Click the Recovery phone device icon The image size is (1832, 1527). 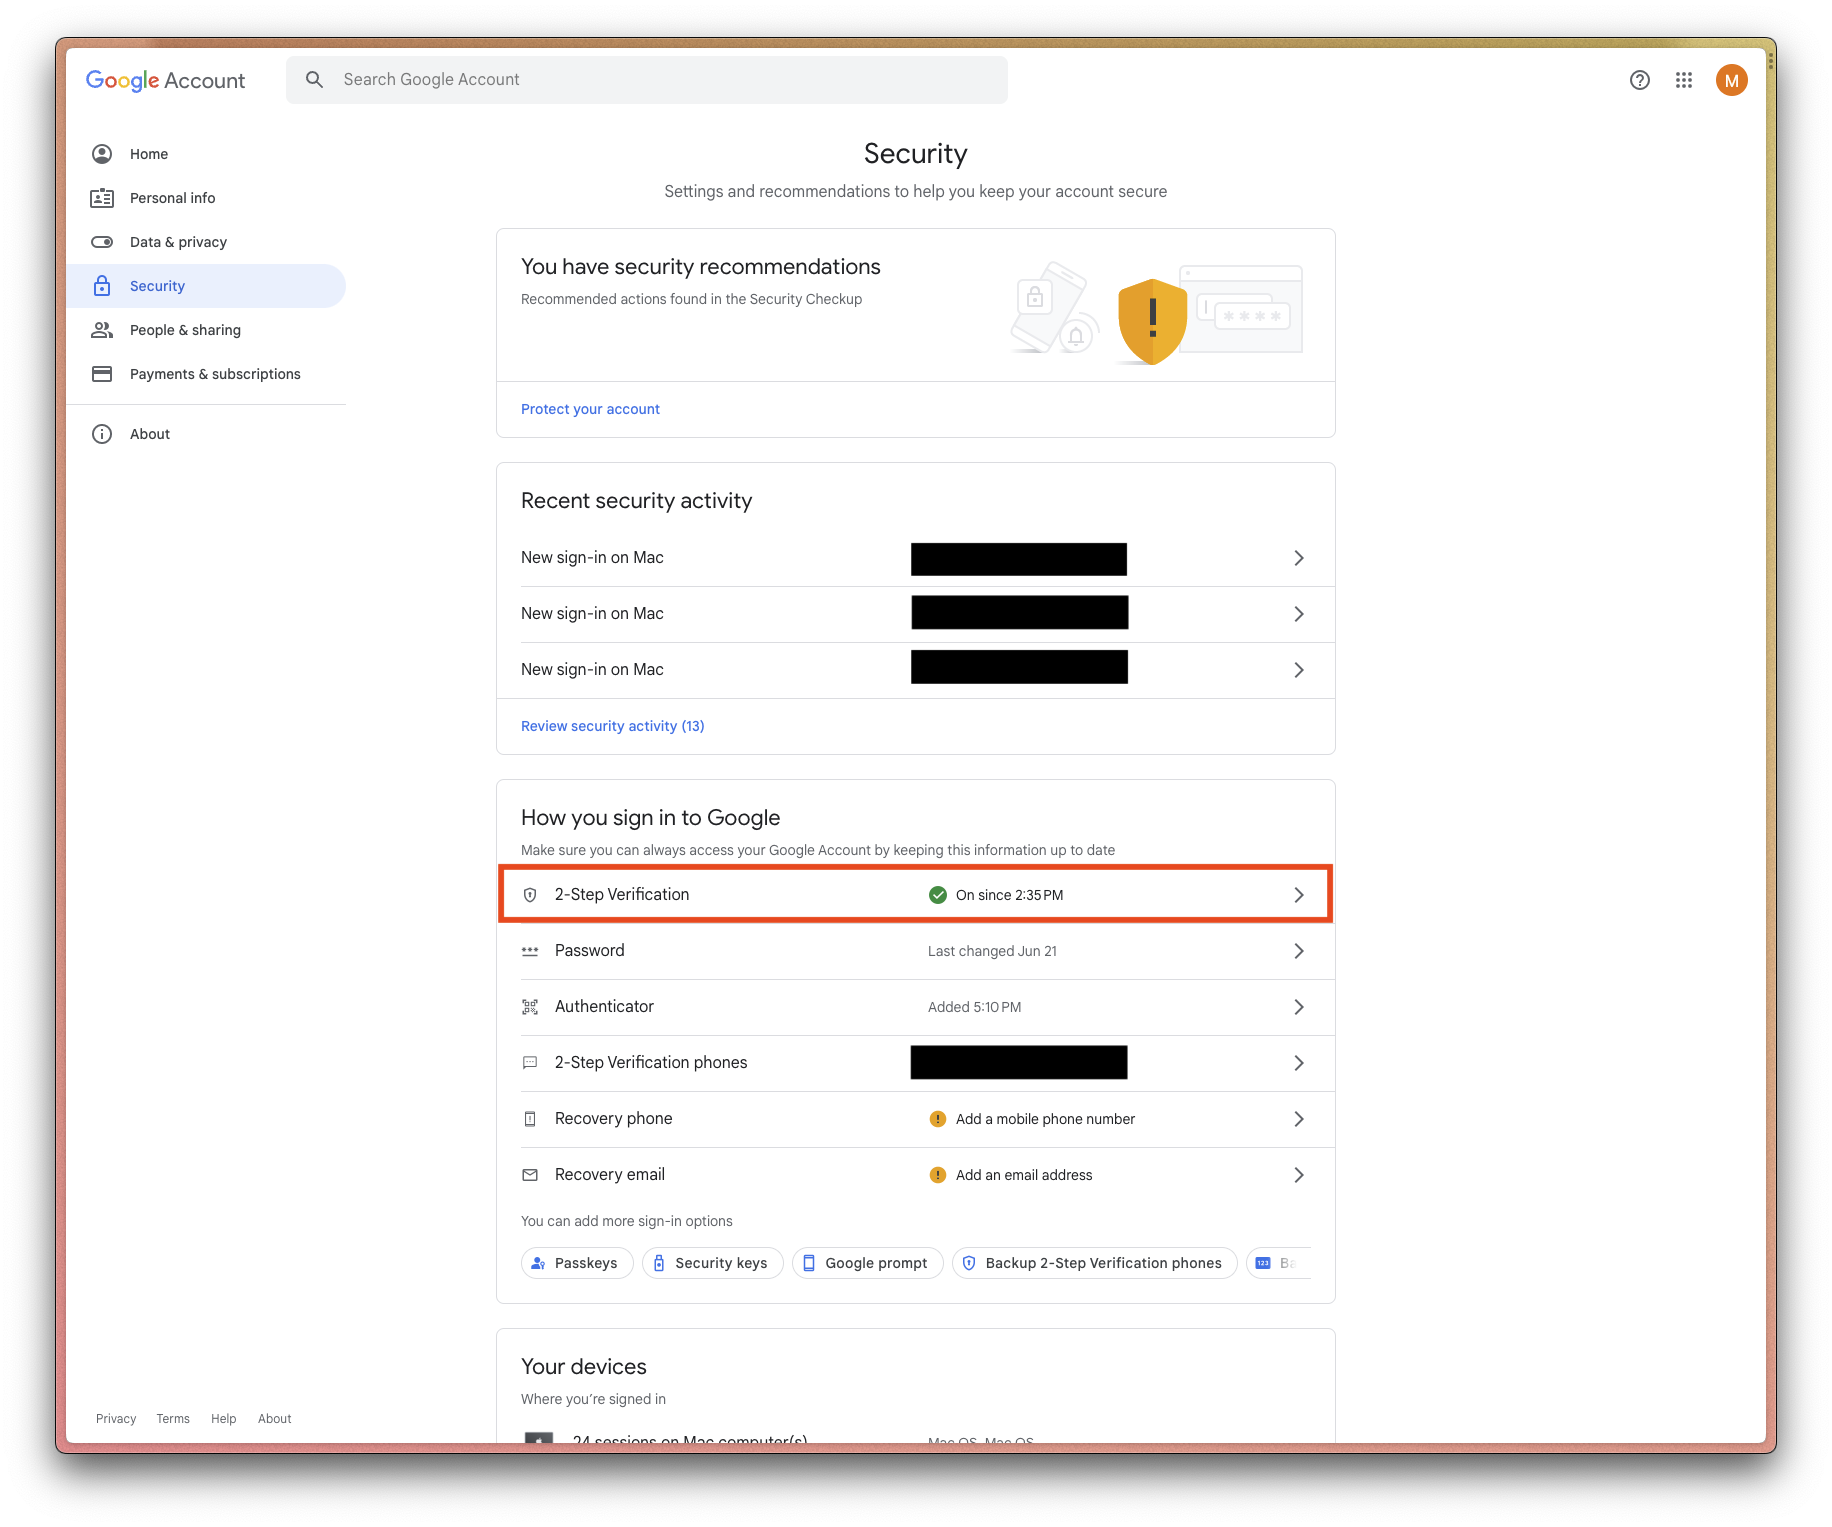click(530, 1119)
